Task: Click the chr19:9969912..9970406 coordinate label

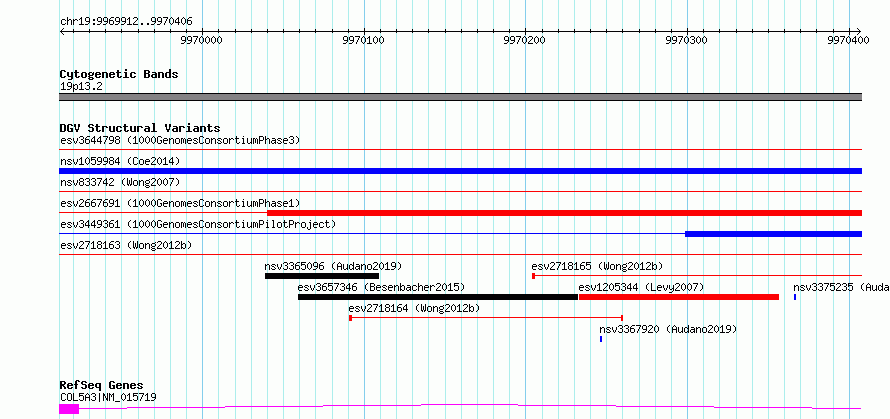Action: (126, 22)
